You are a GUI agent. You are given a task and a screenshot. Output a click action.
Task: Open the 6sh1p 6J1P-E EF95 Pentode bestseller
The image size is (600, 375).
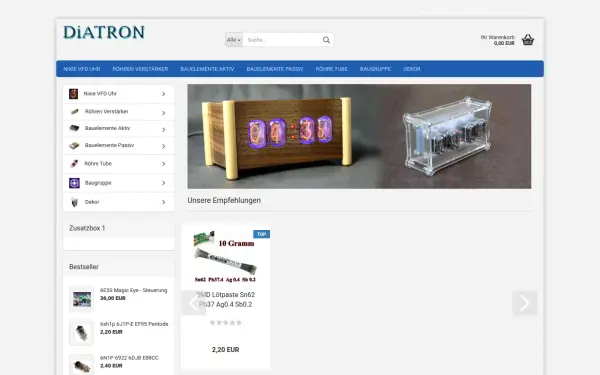point(134,324)
